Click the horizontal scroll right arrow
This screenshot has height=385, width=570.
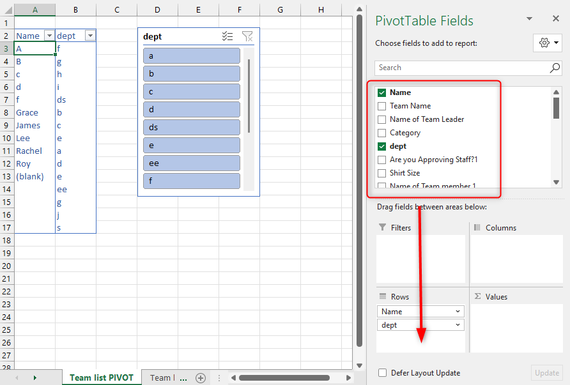[348, 378]
